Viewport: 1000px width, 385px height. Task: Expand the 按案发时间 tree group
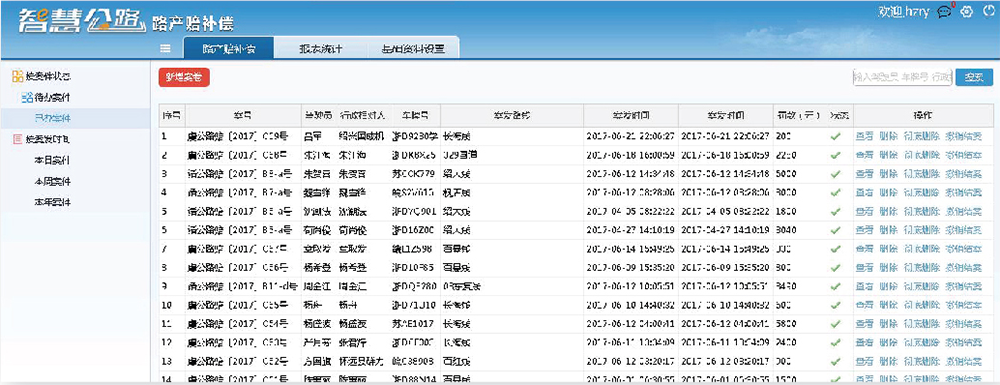[47, 139]
